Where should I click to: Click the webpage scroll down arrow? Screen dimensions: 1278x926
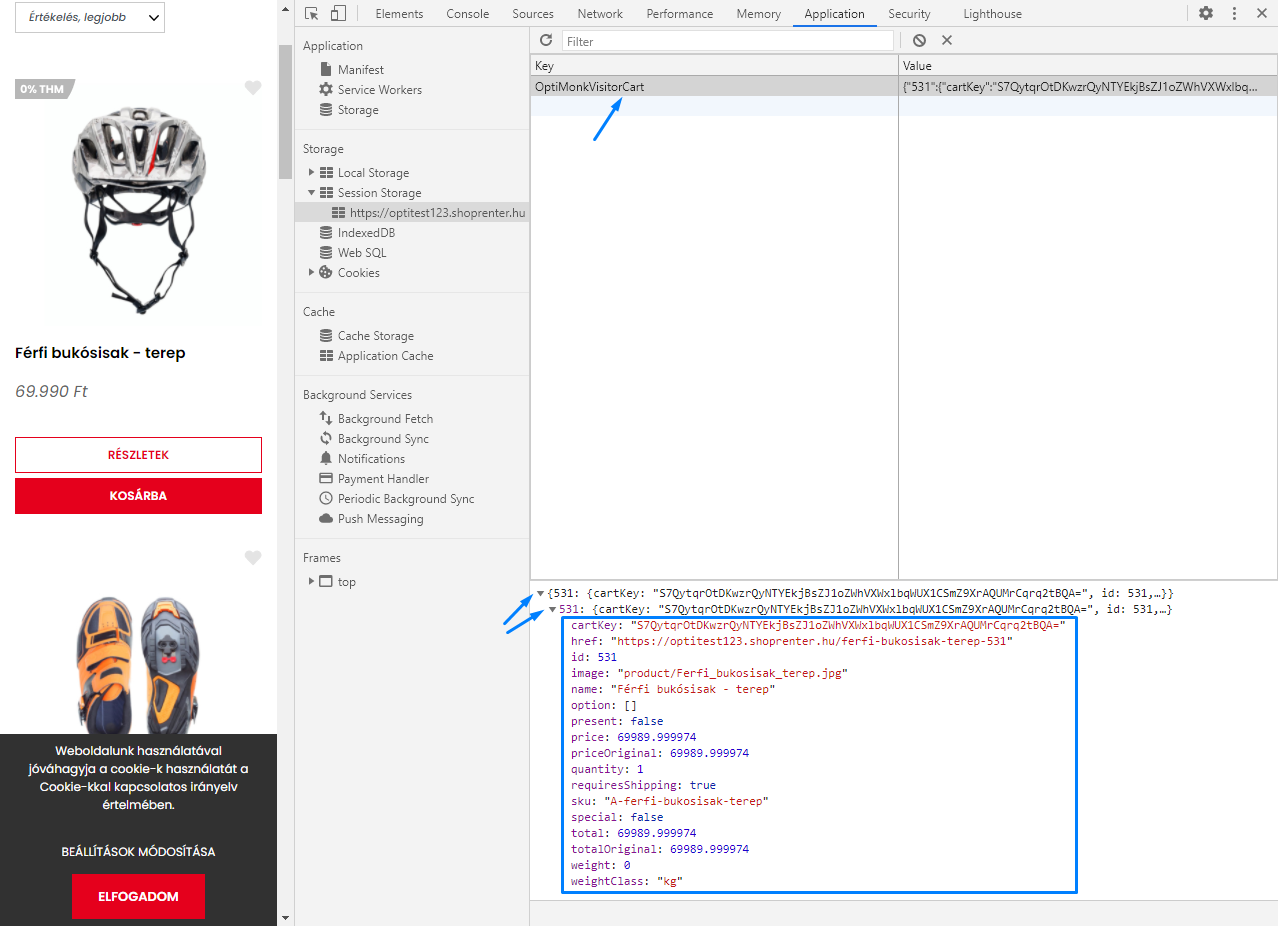(x=285, y=917)
